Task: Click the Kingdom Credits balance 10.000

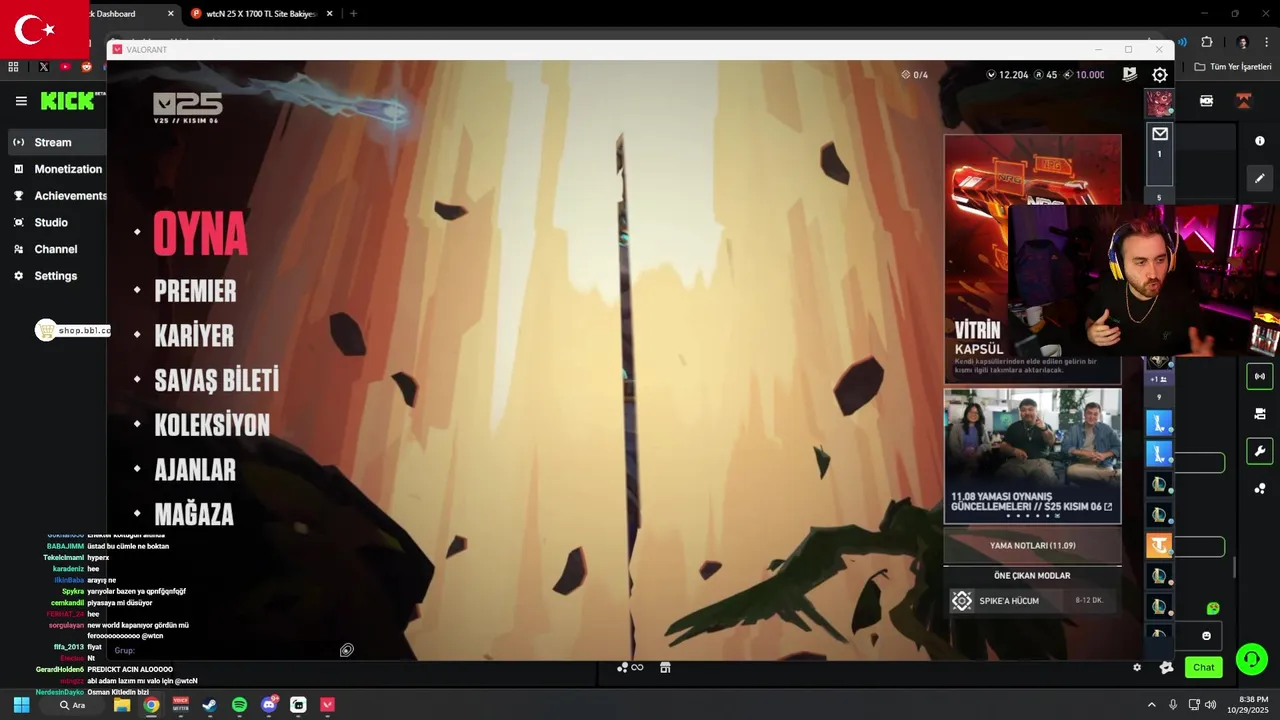Action: [1084, 75]
